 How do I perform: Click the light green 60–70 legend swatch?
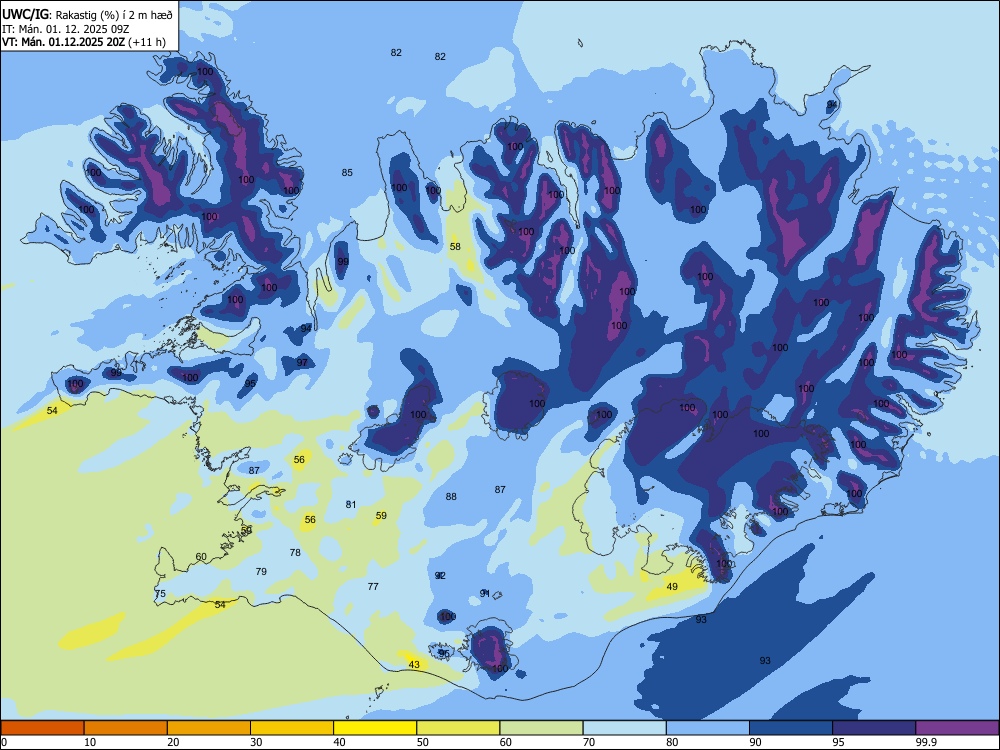coord(541,728)
